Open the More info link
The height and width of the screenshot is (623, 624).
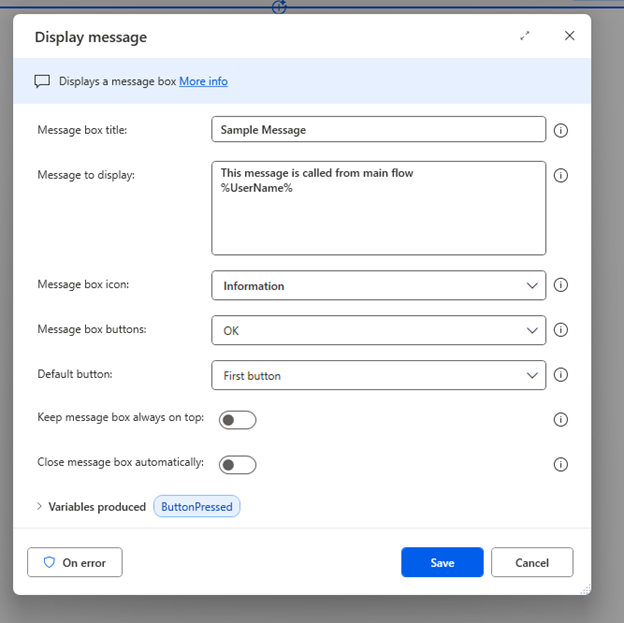203,81
